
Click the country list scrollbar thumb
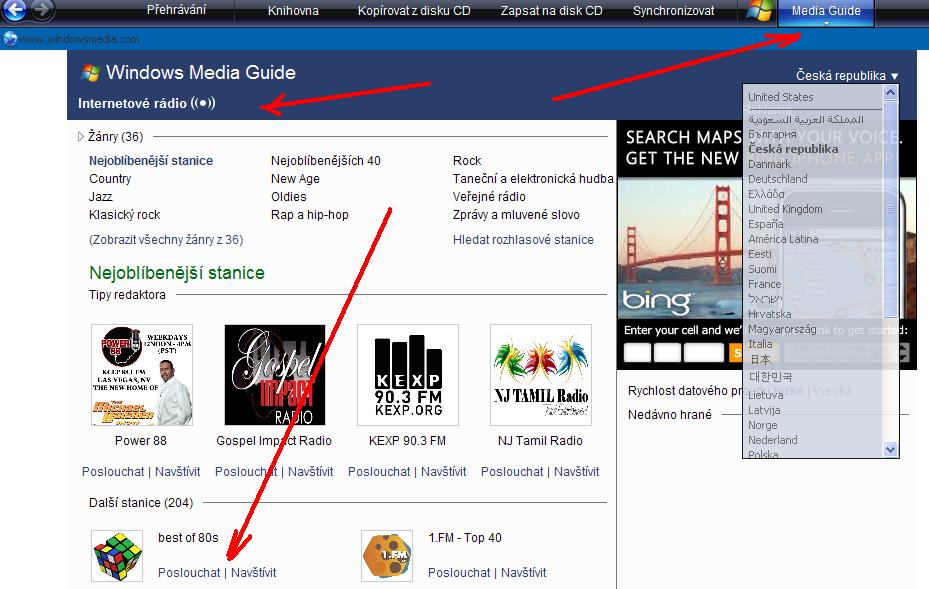(890, 209)
